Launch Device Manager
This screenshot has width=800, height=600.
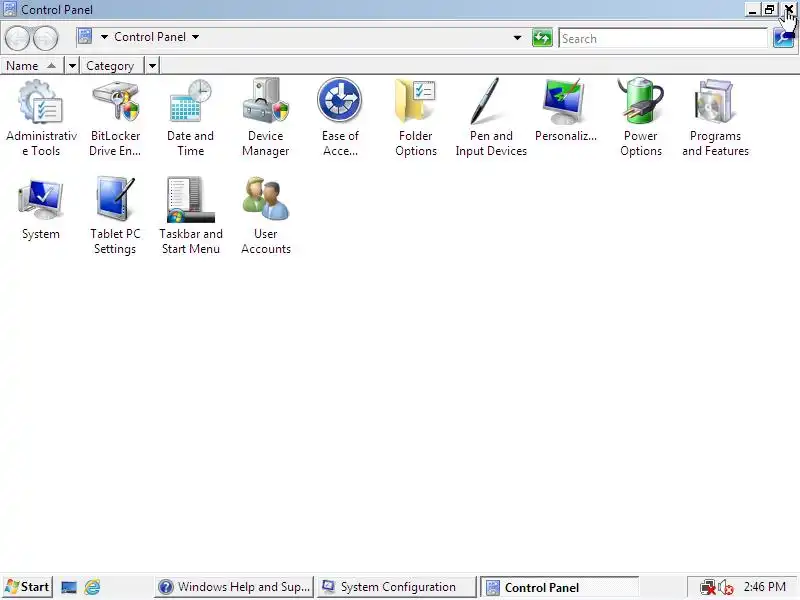pos(265,117)
